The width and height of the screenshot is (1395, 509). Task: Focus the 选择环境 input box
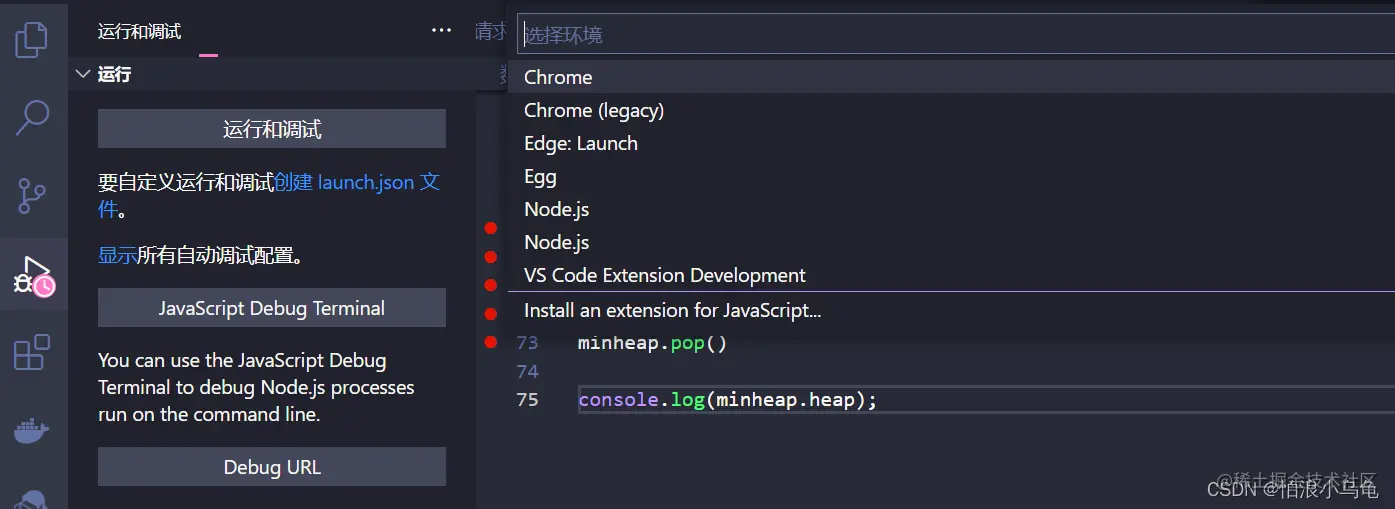click(955, 35)
